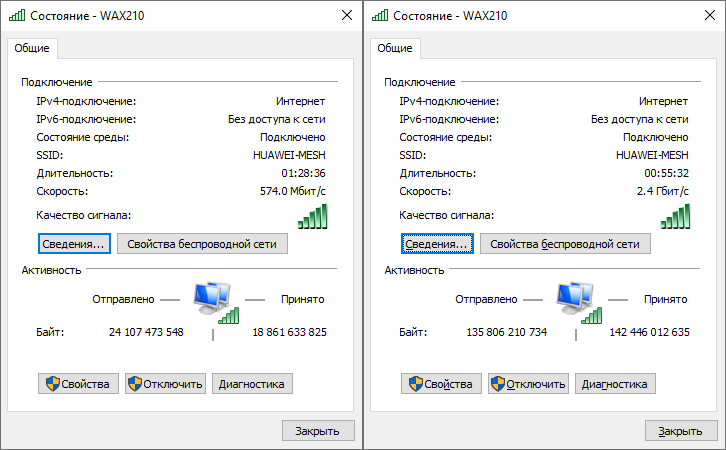This screenshot has width=726, height=450.
Task: Click Закрыть in dialog showing 18 861 633 825 received
Action: (x=318, y=431)
